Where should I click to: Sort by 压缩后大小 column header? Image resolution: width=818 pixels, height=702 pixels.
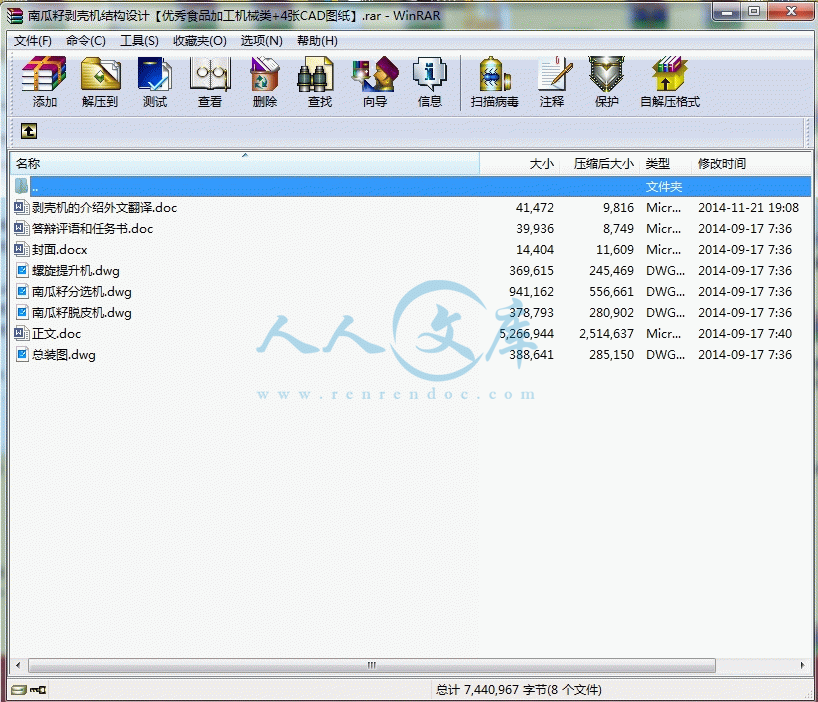tap(599, 164)
